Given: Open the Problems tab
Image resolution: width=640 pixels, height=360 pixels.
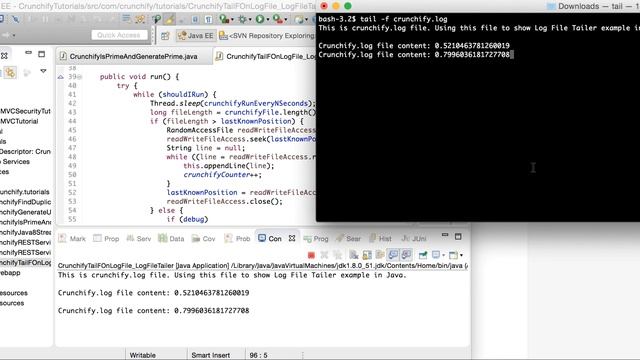Looking at the screenshot, I should (x=237, y=238).
